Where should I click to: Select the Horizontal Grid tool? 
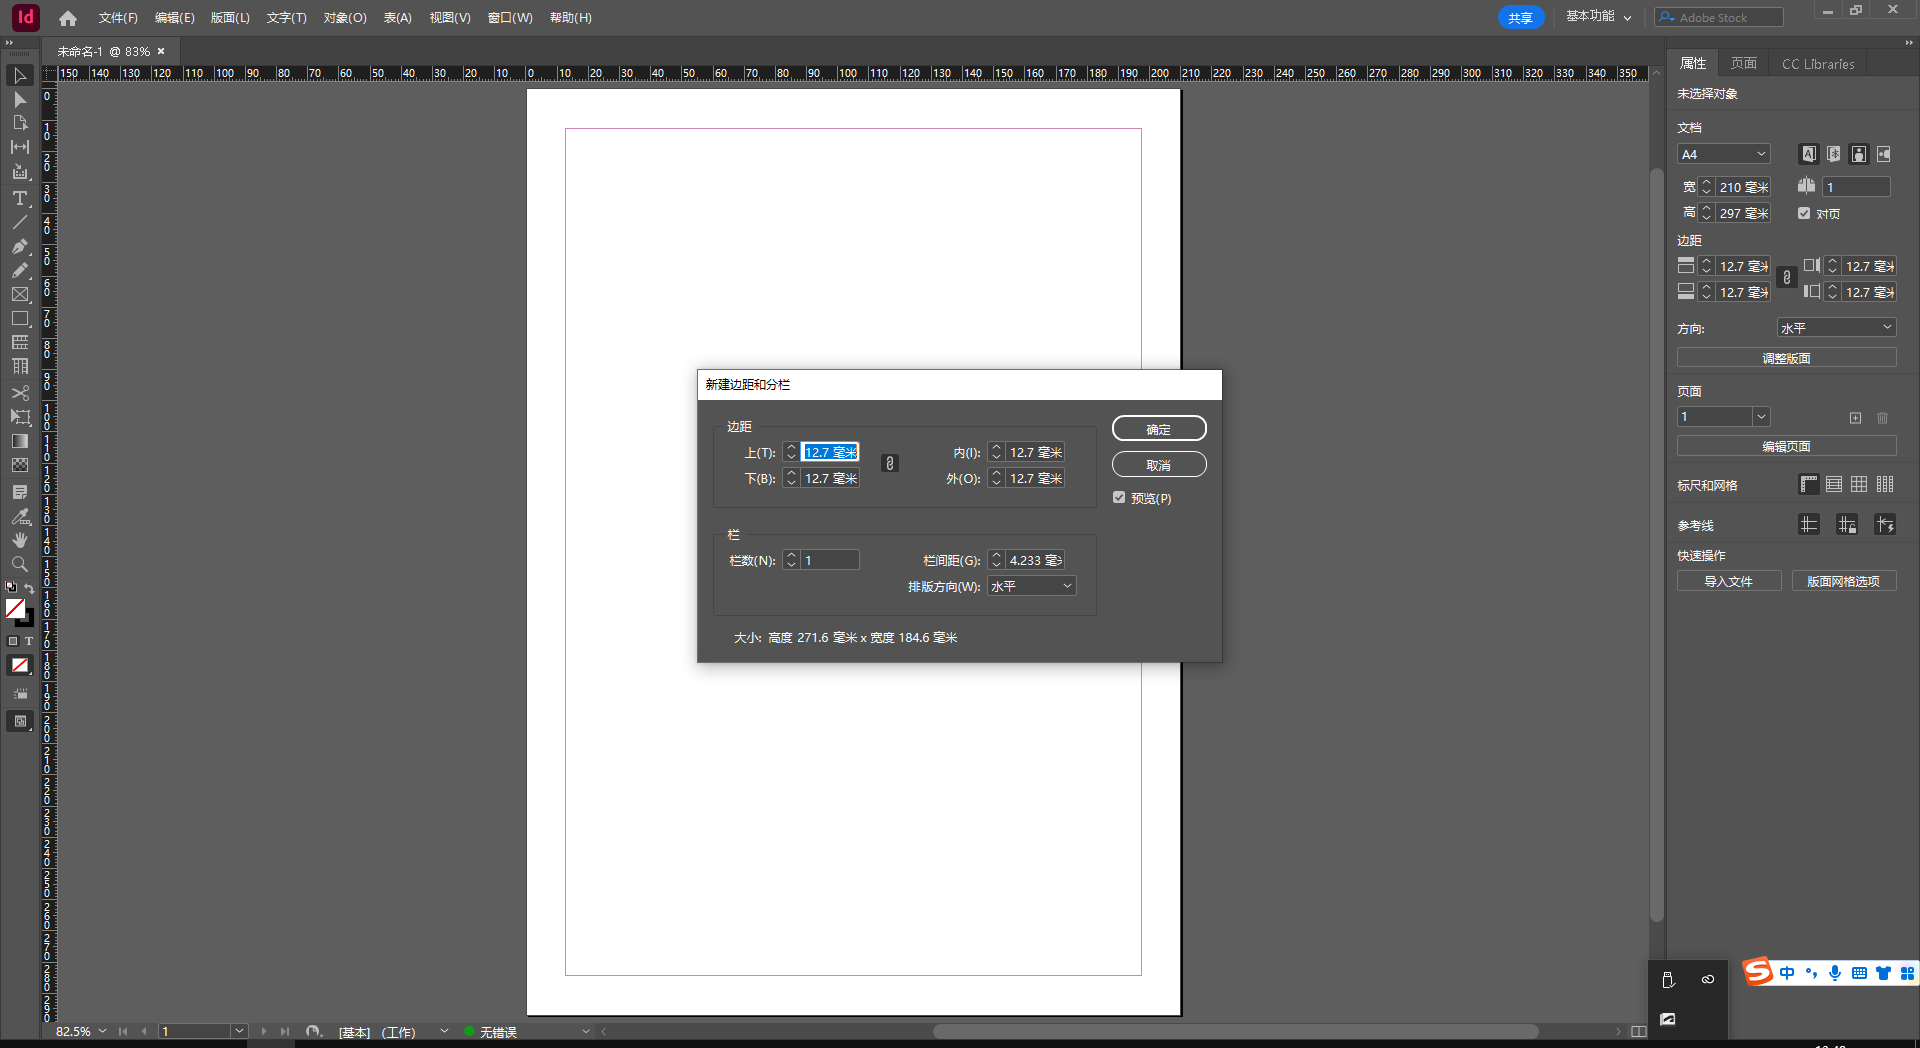pyautogui.click(x=19, y=342)
